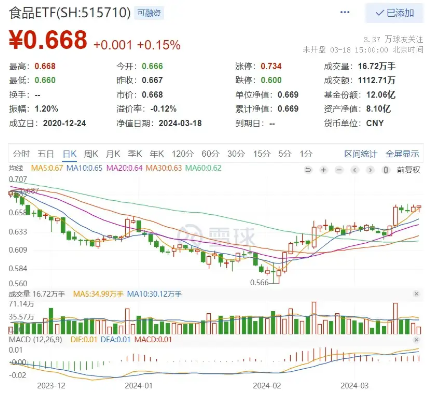
Task: Click 基金份额 12.06亿 value
Action: click(x=381, y=95)
